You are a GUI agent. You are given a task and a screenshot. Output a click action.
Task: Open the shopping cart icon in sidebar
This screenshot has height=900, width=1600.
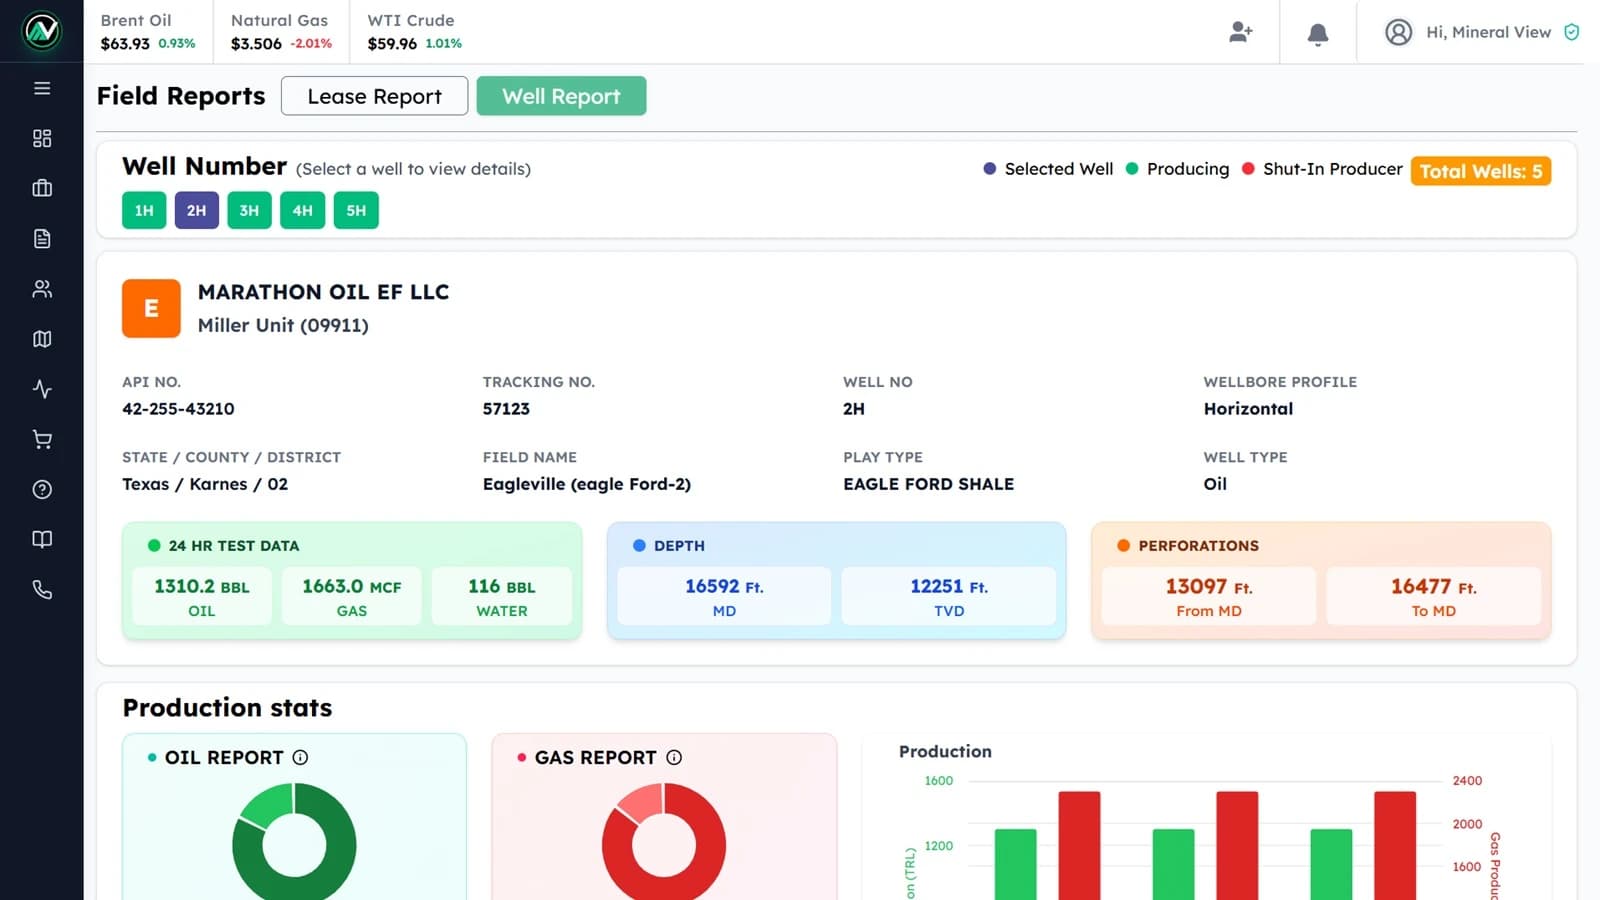coord(42,439)
